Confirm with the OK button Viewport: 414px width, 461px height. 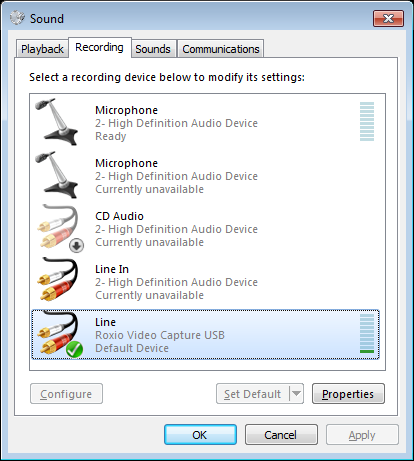click(x=200, y=435)
